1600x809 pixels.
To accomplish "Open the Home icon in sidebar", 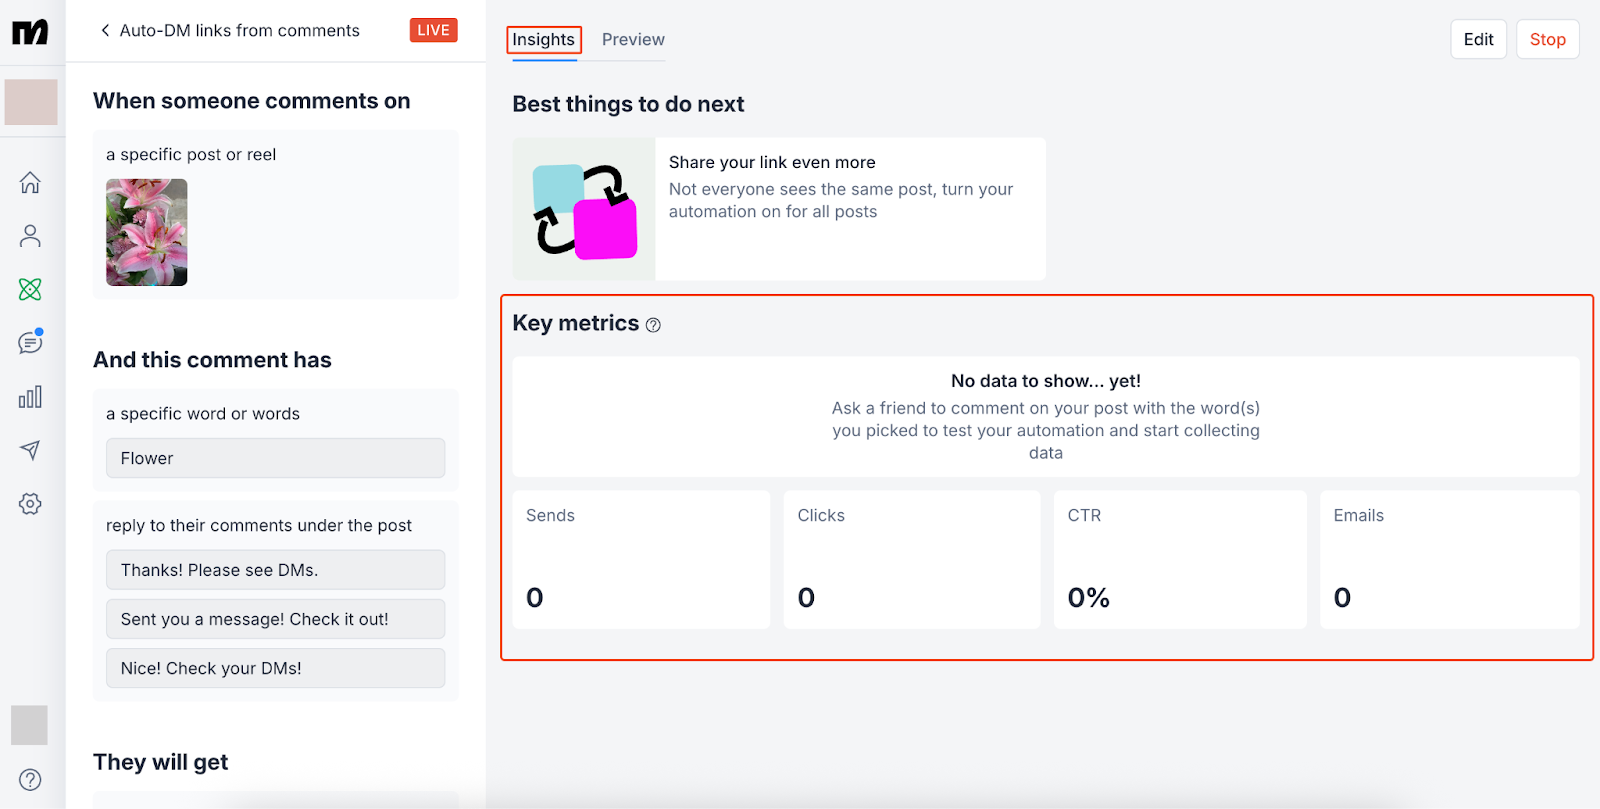I will point(30,183).
